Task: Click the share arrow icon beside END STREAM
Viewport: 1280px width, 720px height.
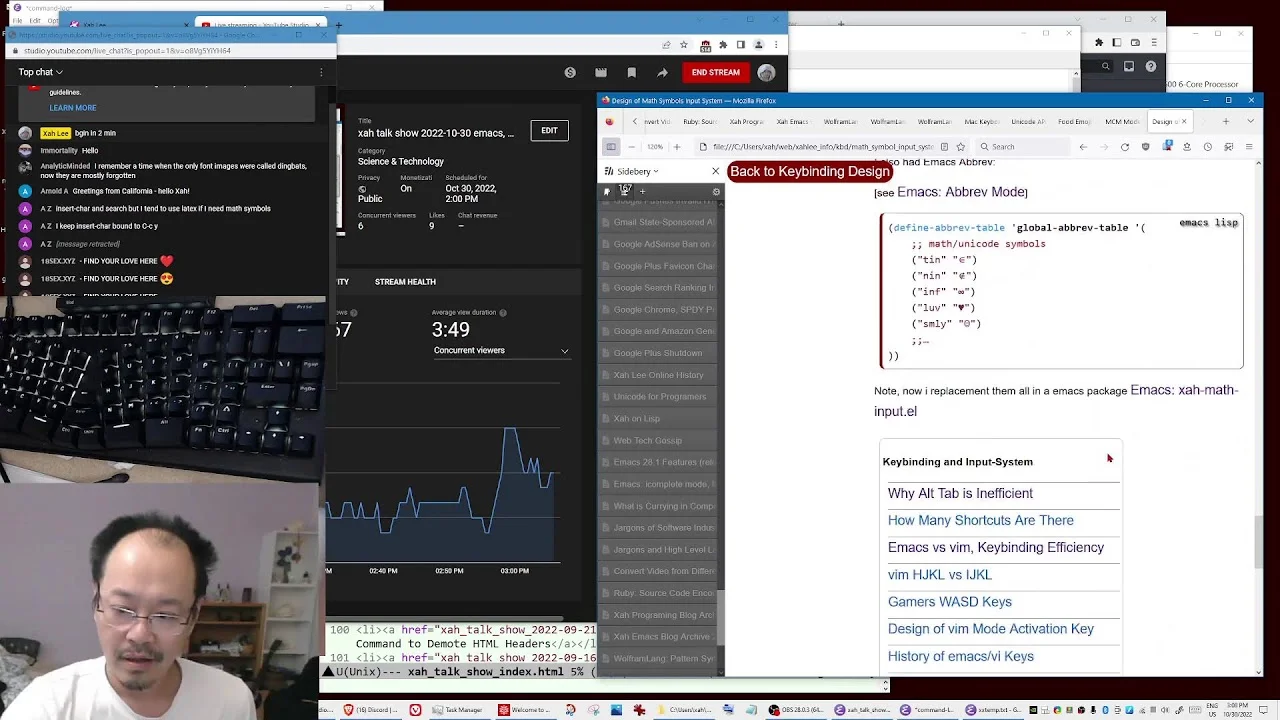Action: (662, 72)
